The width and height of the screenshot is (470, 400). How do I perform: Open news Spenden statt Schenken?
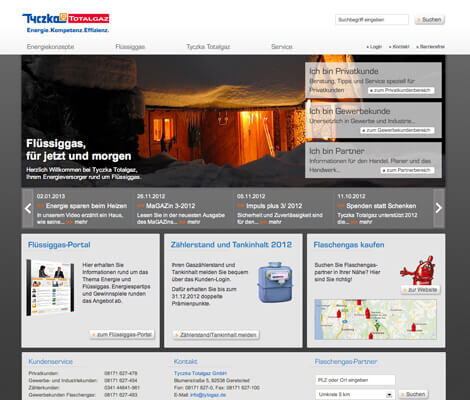381,206
